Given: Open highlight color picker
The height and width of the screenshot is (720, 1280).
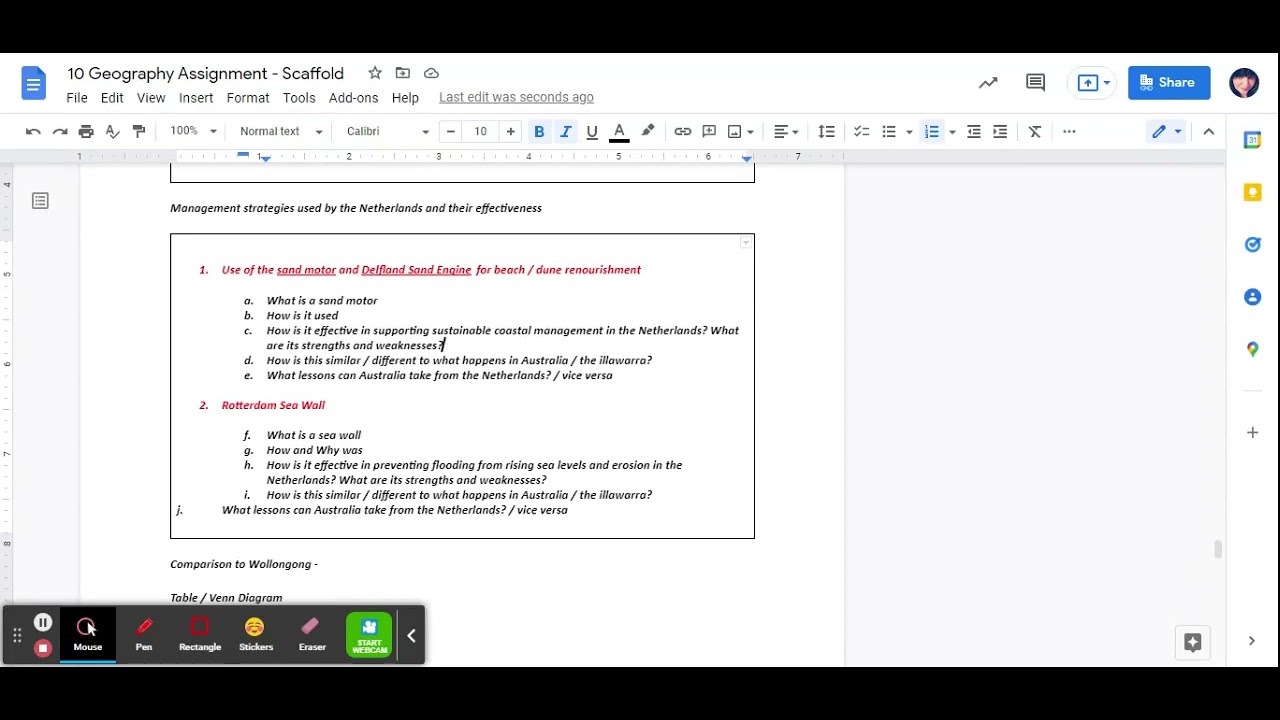Looking at the screenshot, I should (648, 131).
